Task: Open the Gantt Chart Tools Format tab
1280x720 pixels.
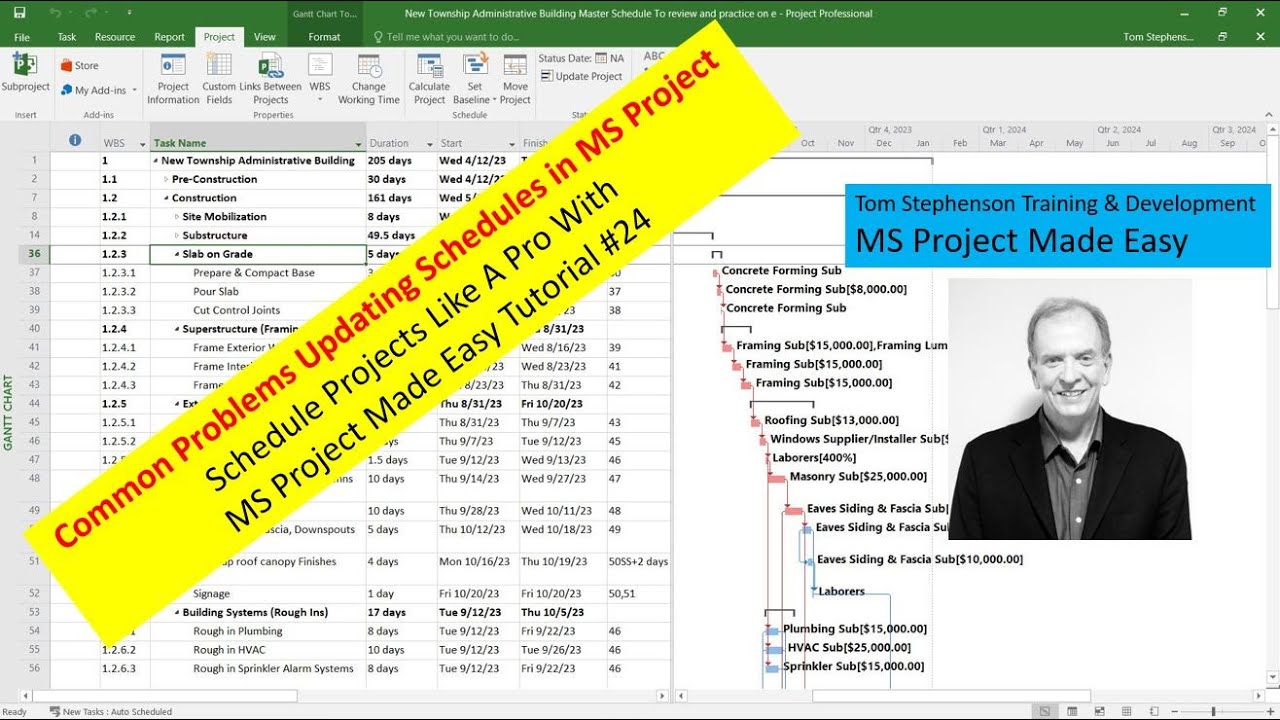Action: pos(324,37)
